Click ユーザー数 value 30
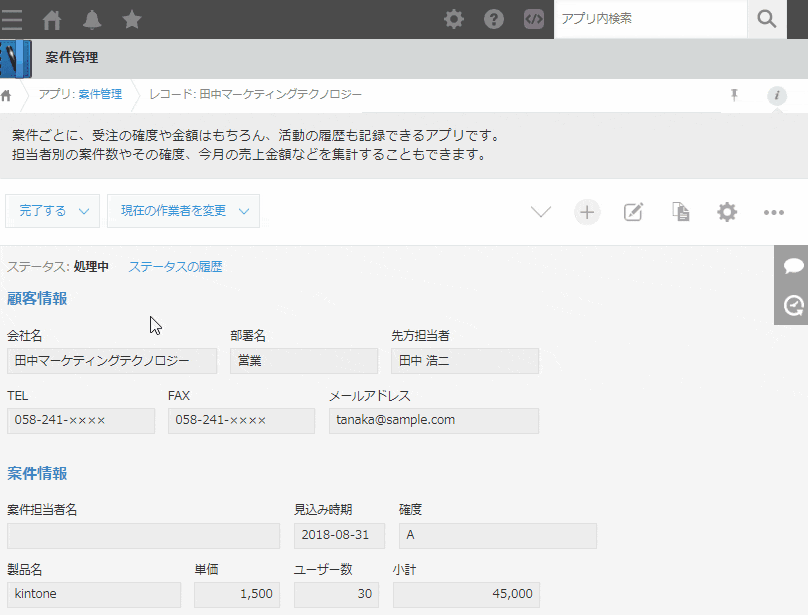Screen dimensions: 808x615 coord(336,595)
